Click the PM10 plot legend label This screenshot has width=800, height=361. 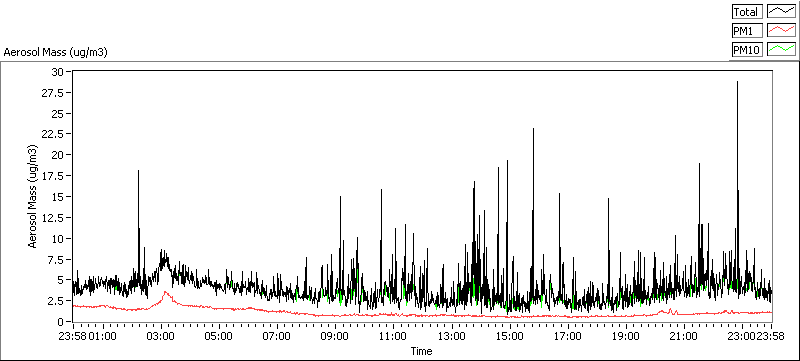click(747, 49)
